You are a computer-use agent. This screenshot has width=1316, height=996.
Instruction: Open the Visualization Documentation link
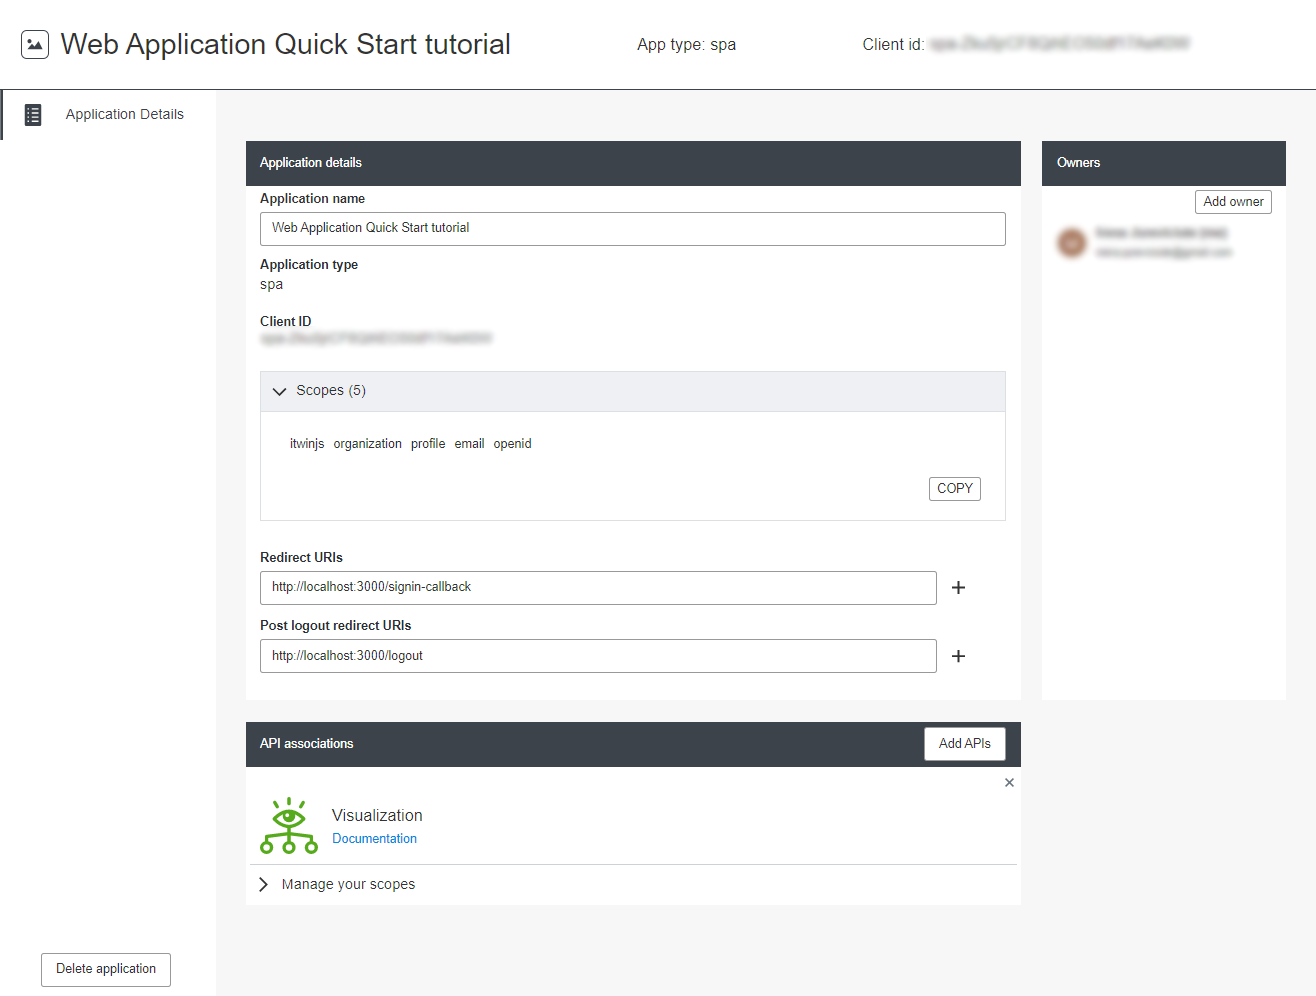pyautogui.click(x=374, y=839)
